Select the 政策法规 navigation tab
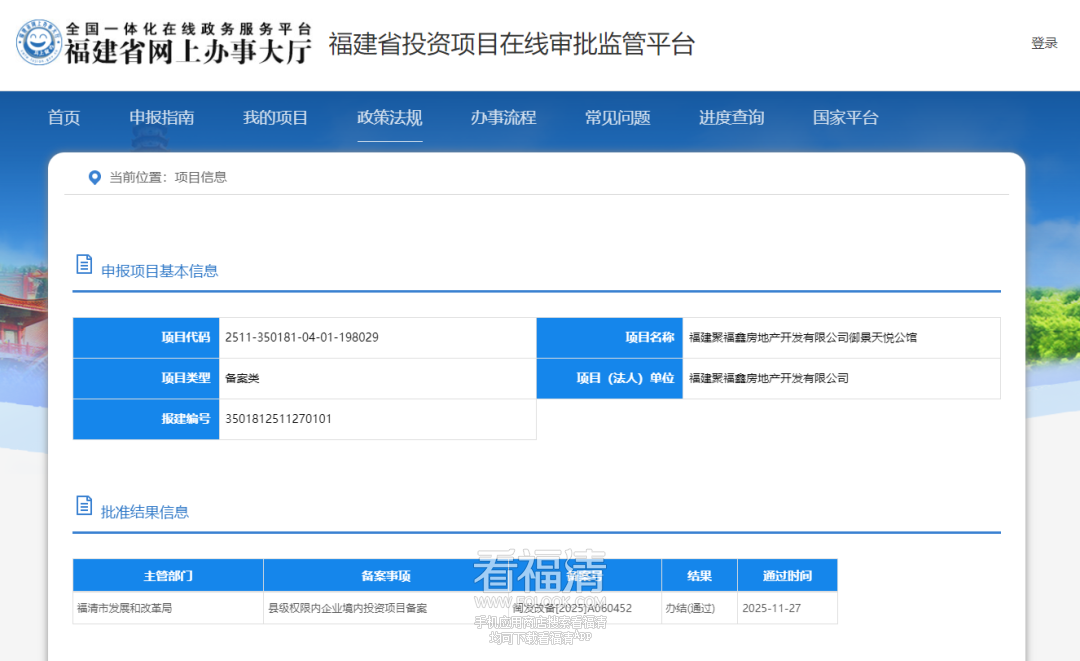 click(x=390, y=118)
